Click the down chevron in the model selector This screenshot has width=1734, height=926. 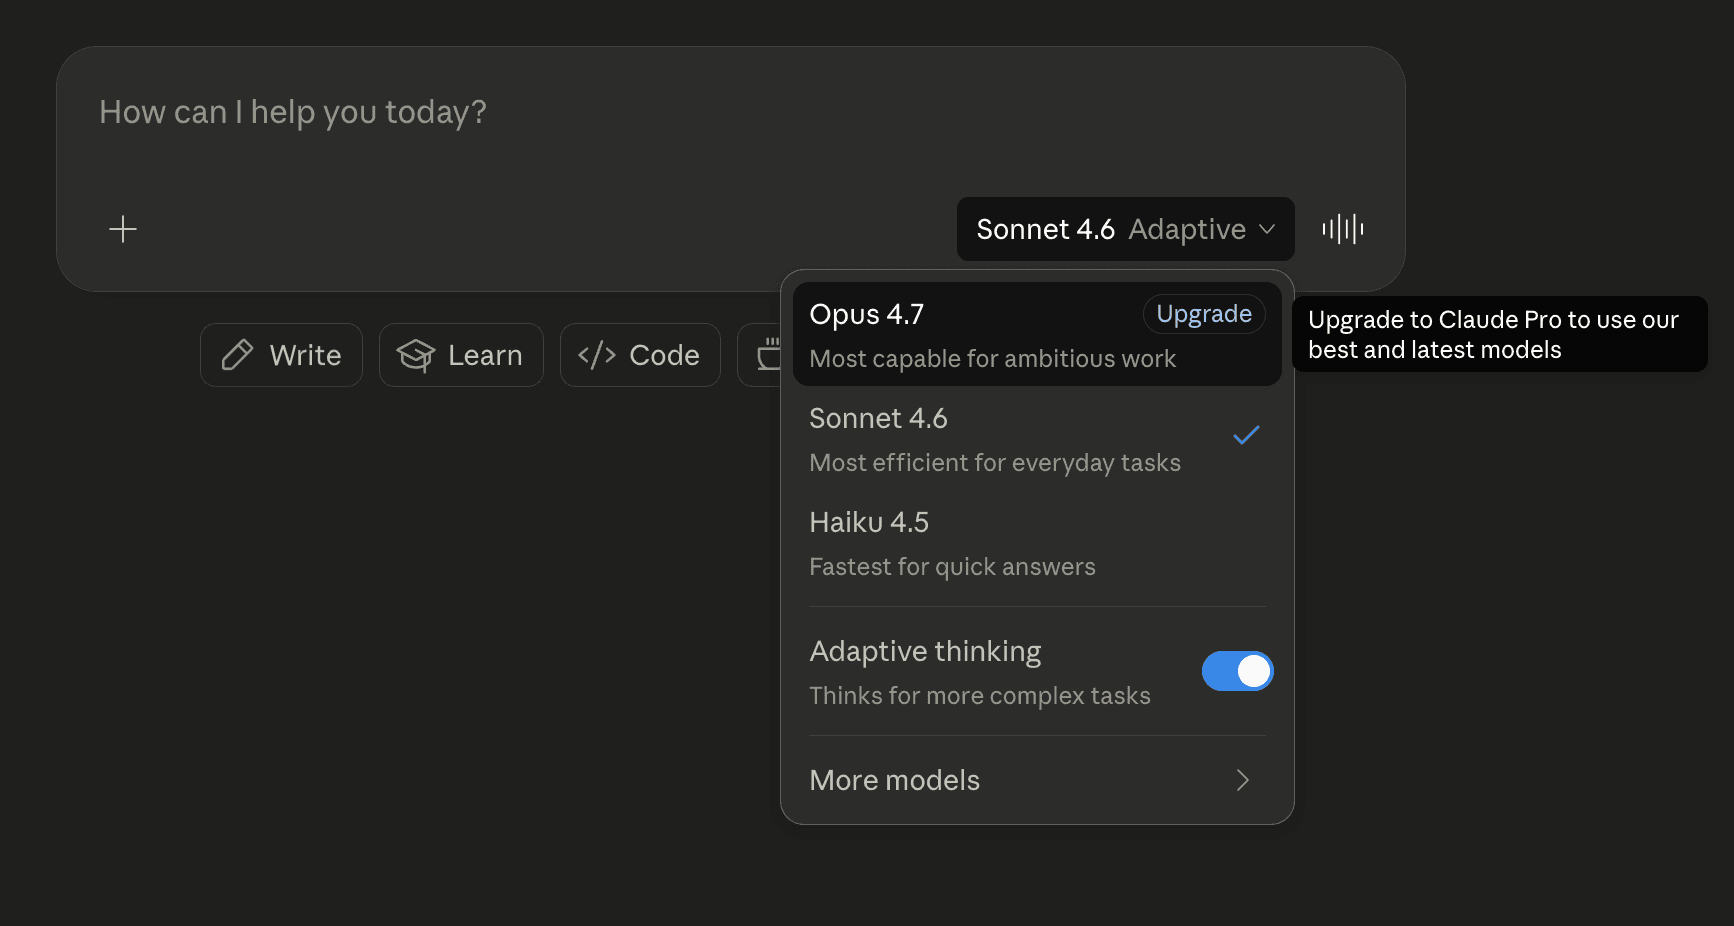[1267, 229]
